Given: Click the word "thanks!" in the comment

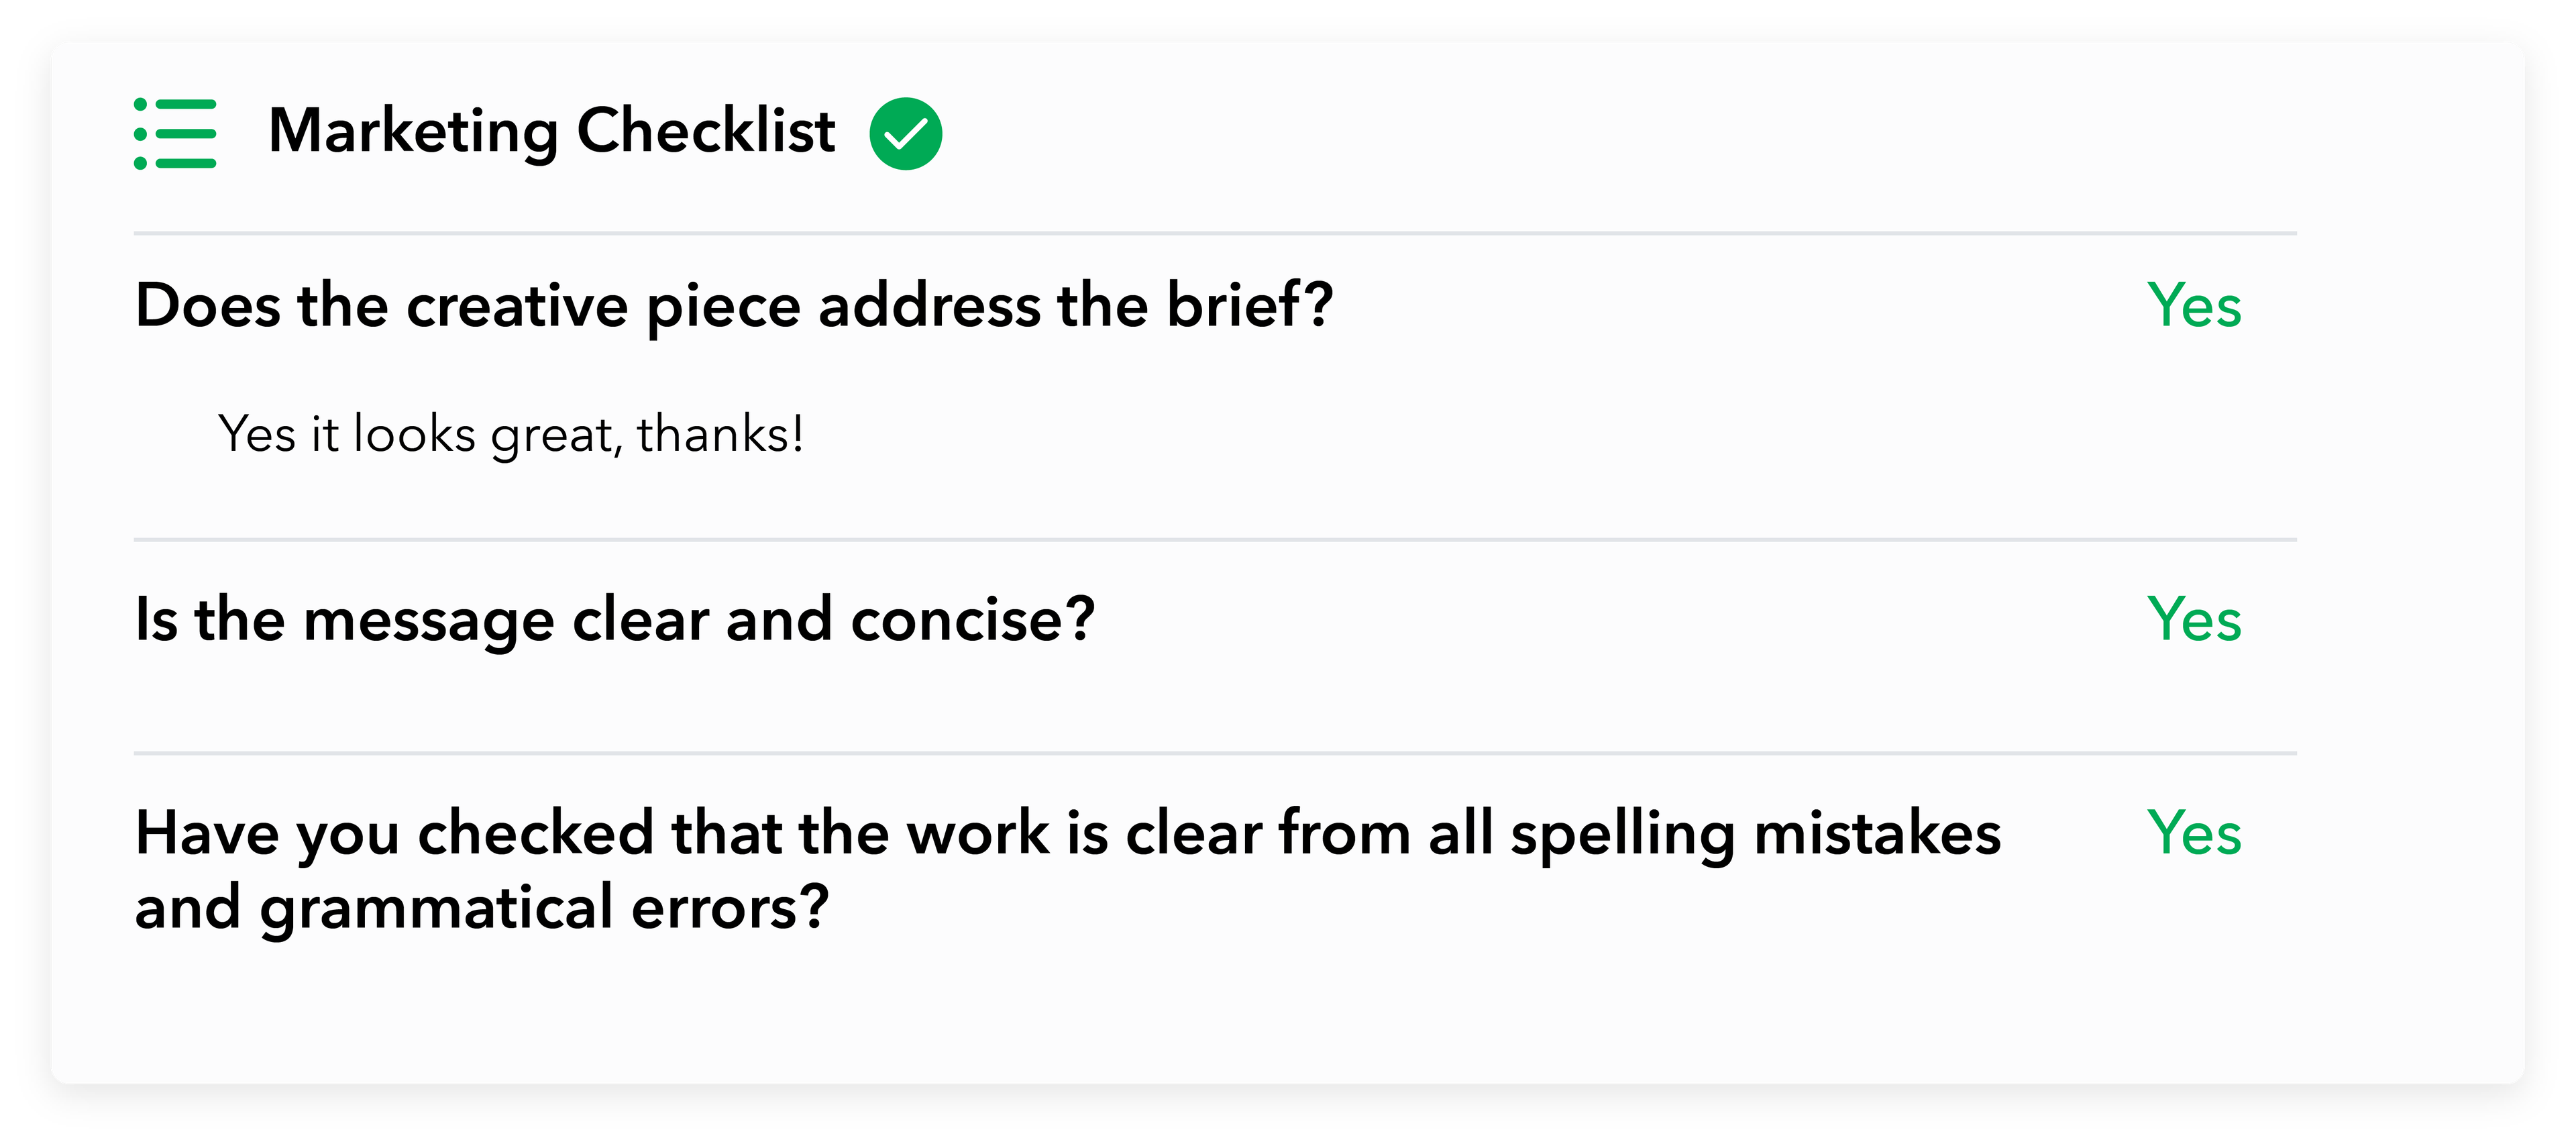Looking at the screenshot, I should tap(720, 434).
